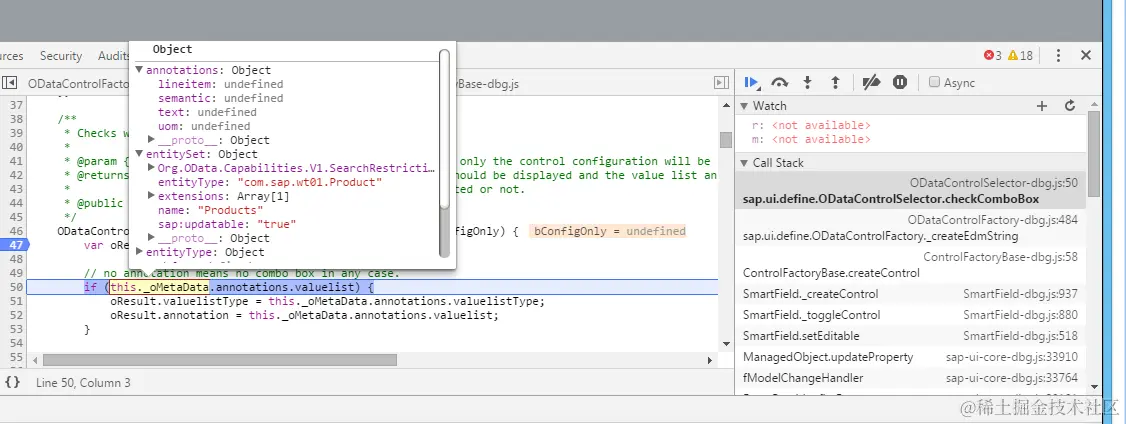The height and width of the screenshot is (424, 1126).
Task: Select checkComboBox call stack frame
Action: (910, 191)
